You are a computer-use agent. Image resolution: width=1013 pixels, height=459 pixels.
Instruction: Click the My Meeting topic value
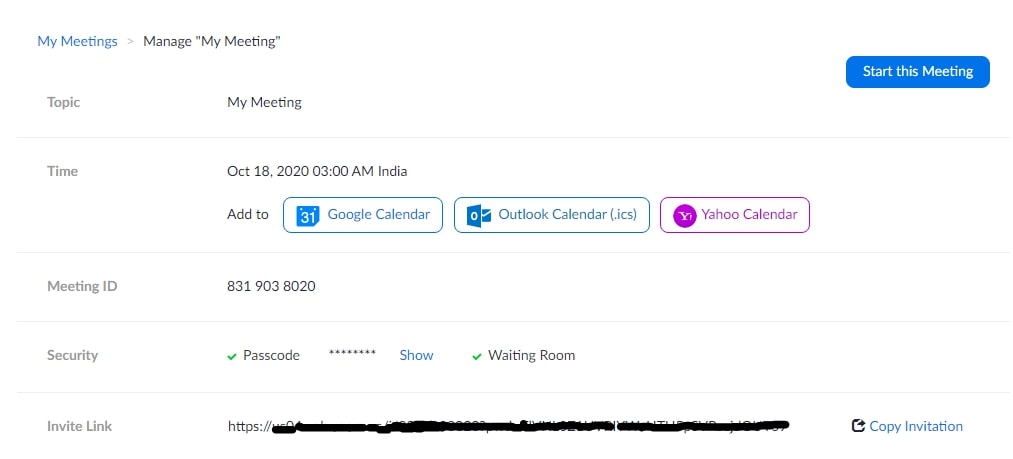click(x=264, y=102)
